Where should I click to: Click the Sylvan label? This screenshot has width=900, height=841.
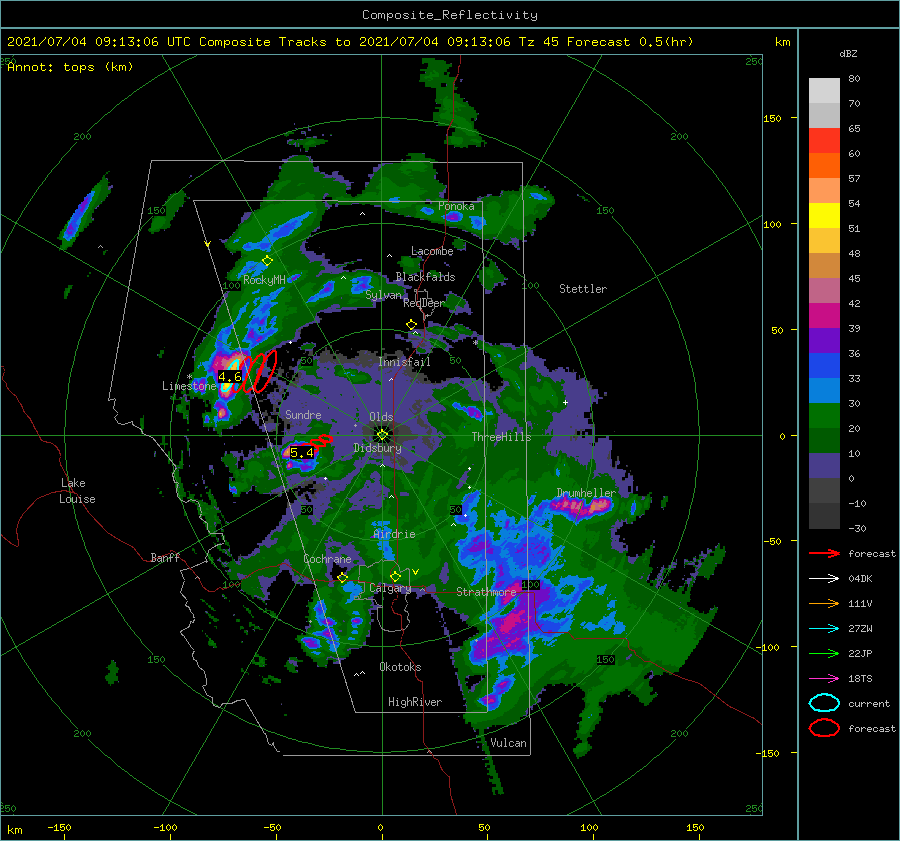tap(383, 295)
